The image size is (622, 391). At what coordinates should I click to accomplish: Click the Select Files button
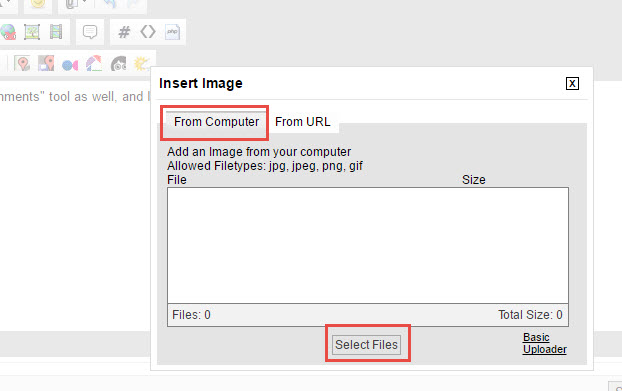click(366, 345)
